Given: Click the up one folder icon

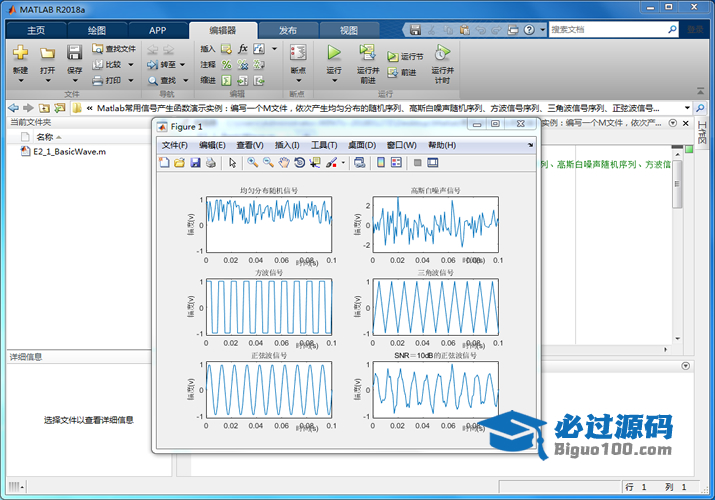Looking at the screenshot, I should (44, 108).
